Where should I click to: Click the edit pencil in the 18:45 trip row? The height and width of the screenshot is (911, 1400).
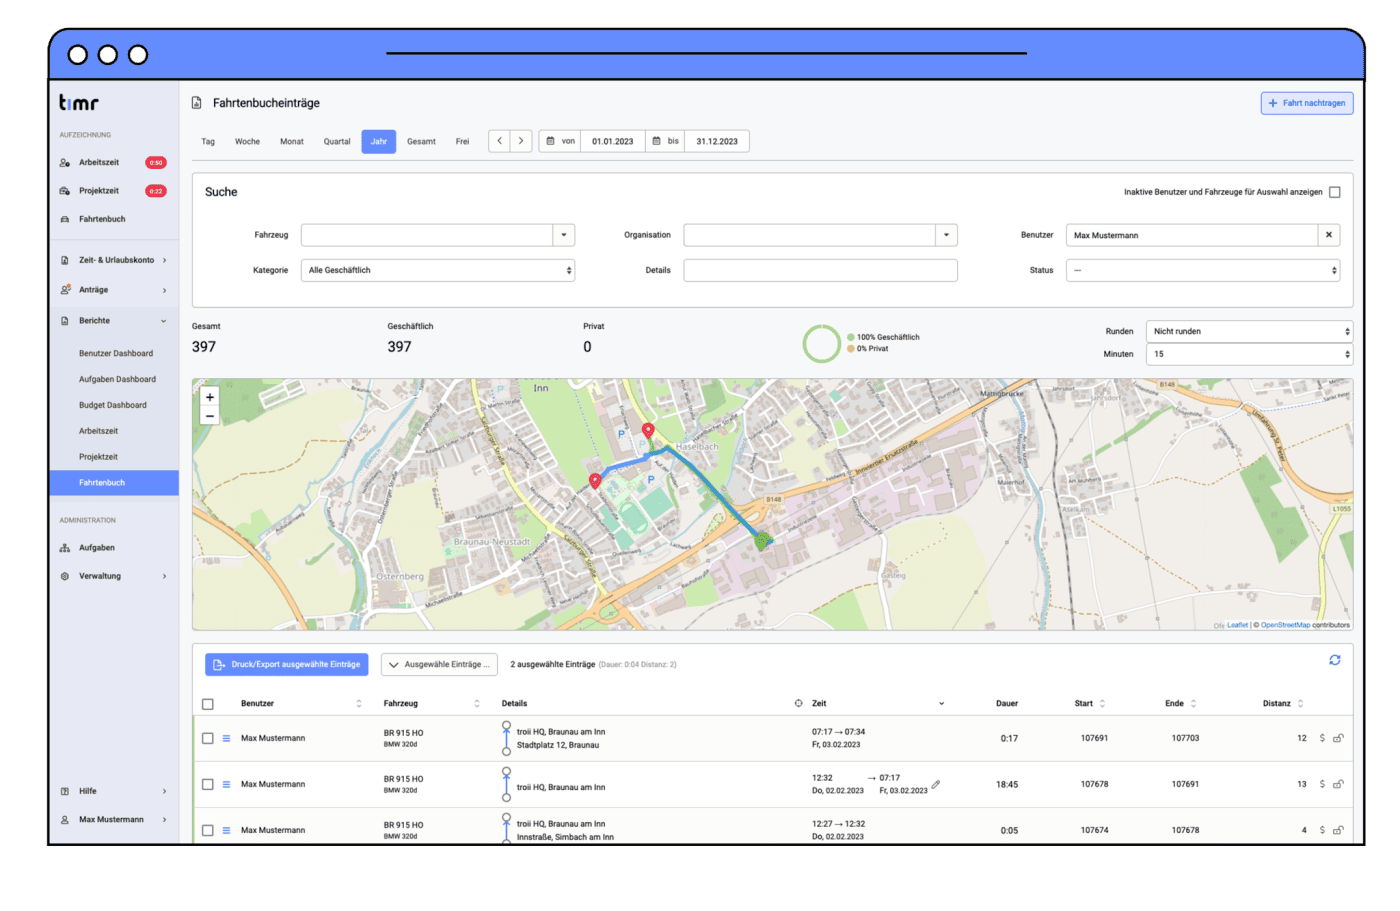point(936,785)
